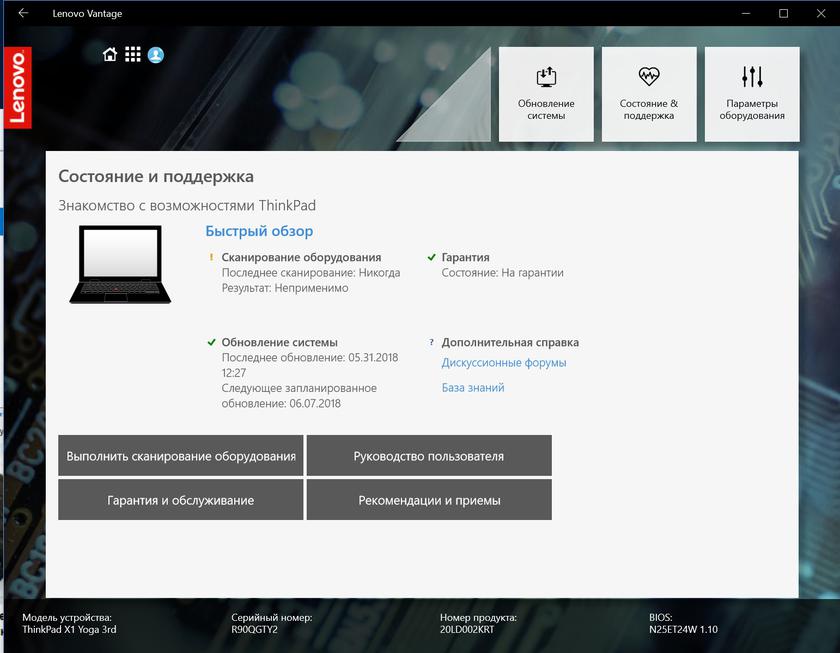Open Руководство пользователя
The image size is (840, 653).
(429, 456)
